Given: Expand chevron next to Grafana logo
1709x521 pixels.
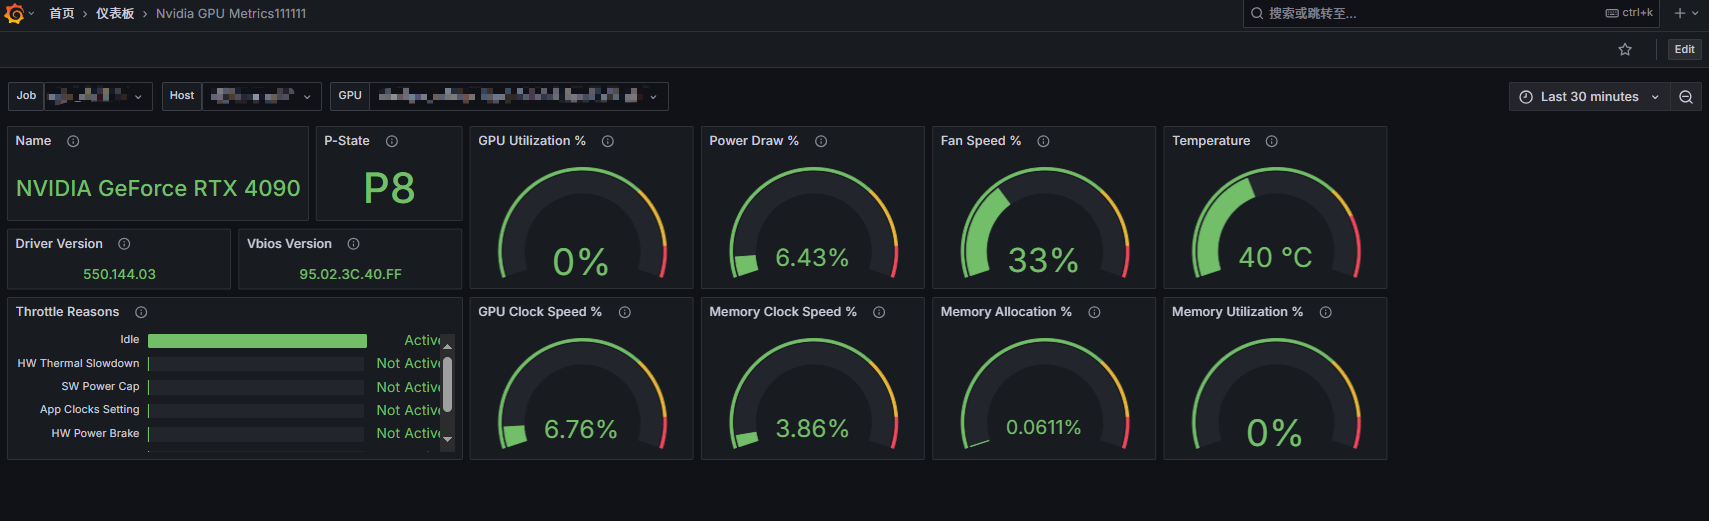Looking at the screenshot, I should [32, 14].
